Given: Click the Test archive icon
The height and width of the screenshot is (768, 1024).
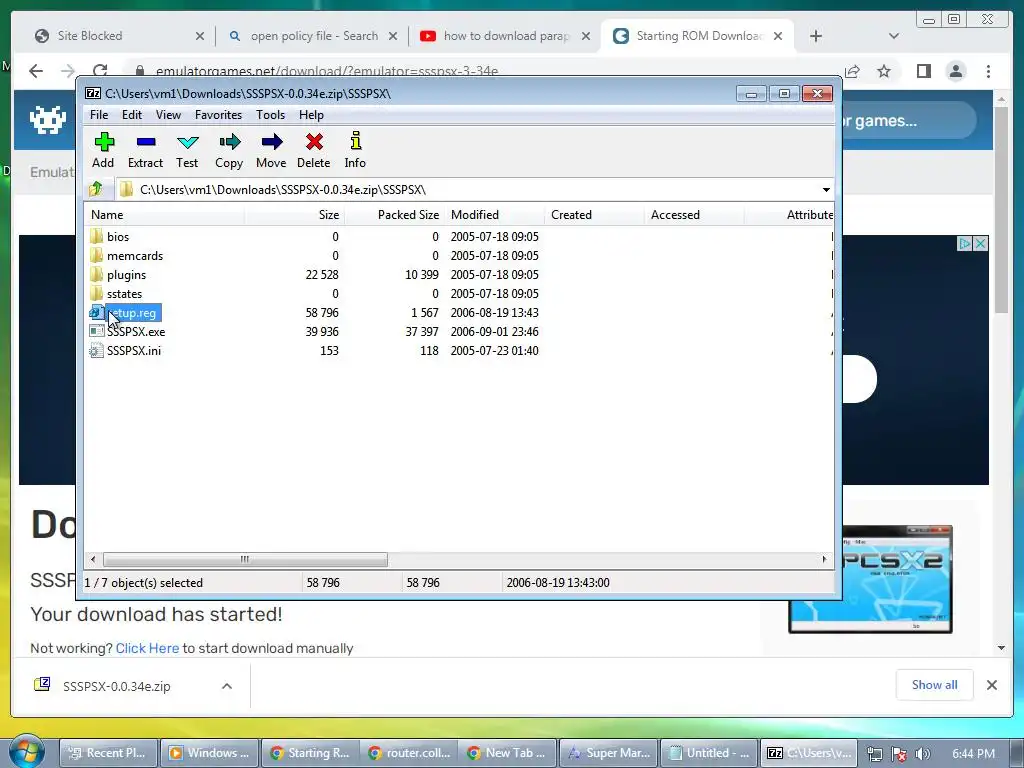Looking at the screenshot, I should click(x=187, y=150).
